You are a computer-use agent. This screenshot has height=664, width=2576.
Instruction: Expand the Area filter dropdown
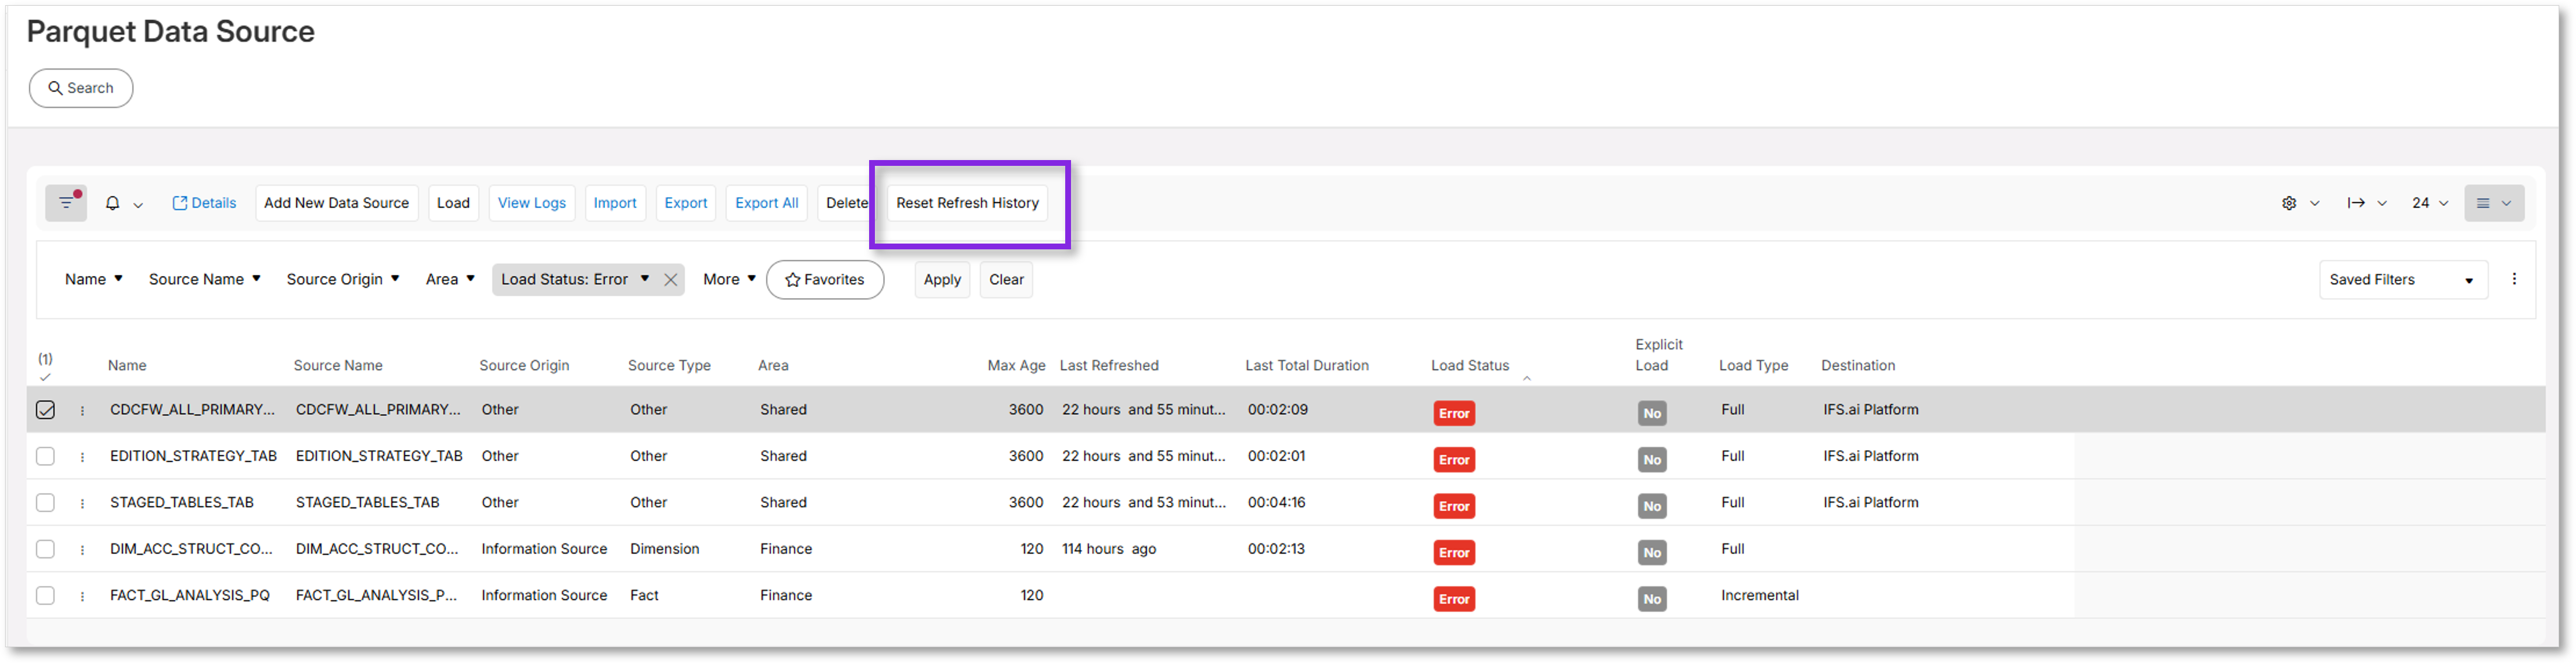(x=450, y=279)
